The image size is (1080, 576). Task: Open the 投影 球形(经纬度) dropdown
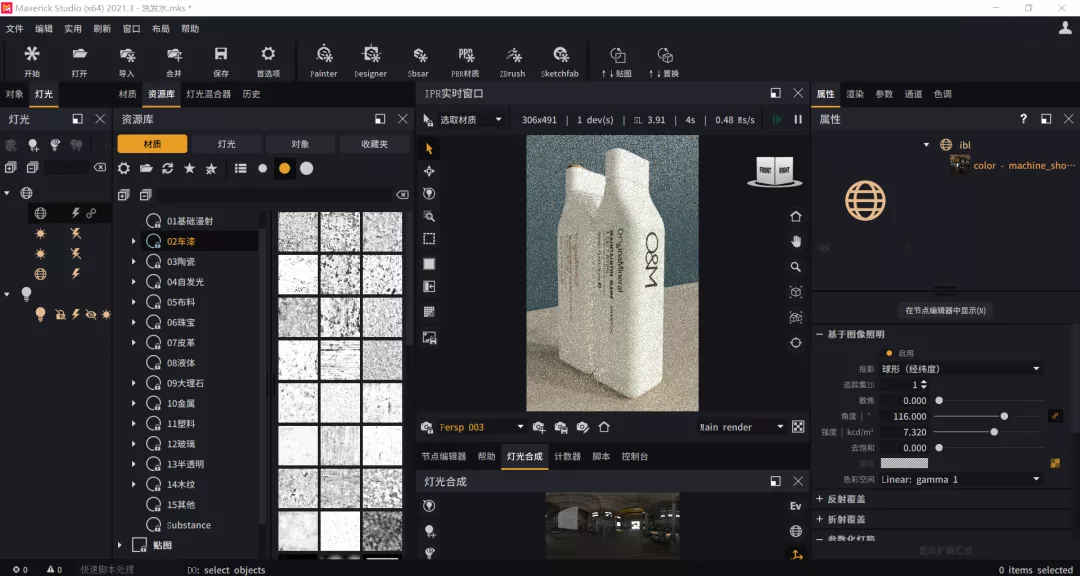pyautogui.click(x=961, y=369)
